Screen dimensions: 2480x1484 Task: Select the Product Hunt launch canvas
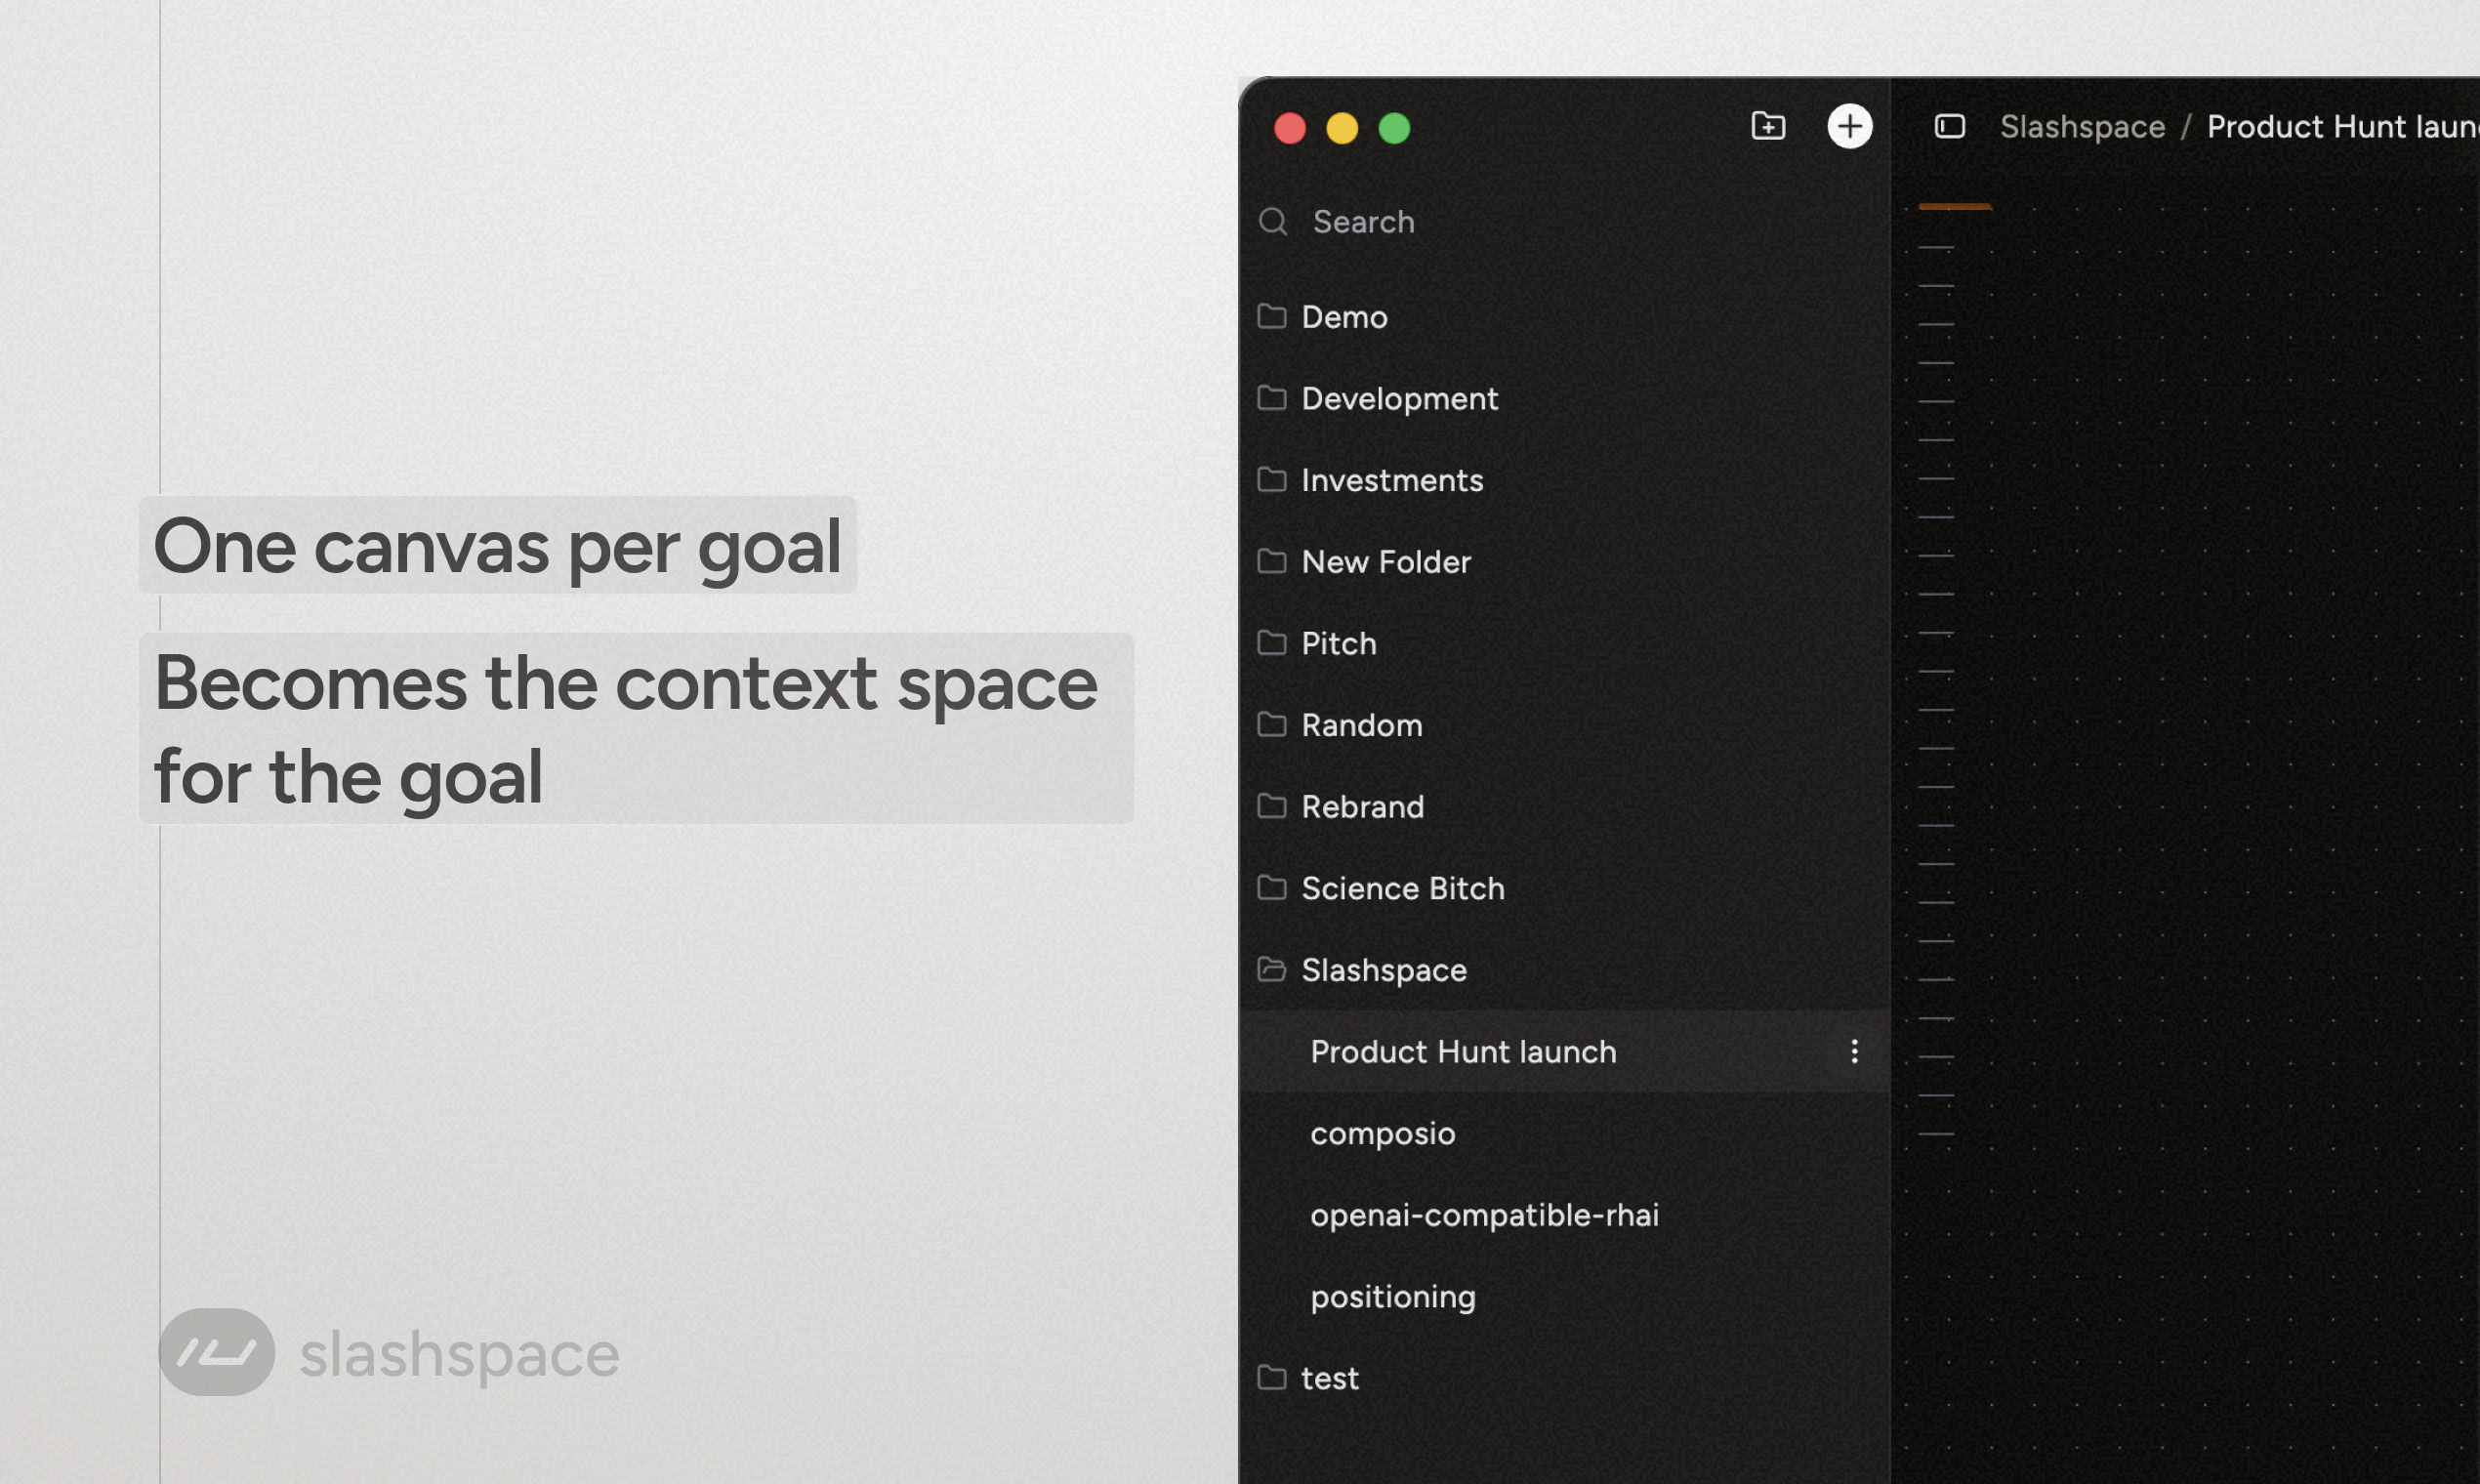click(1564, 1052)
